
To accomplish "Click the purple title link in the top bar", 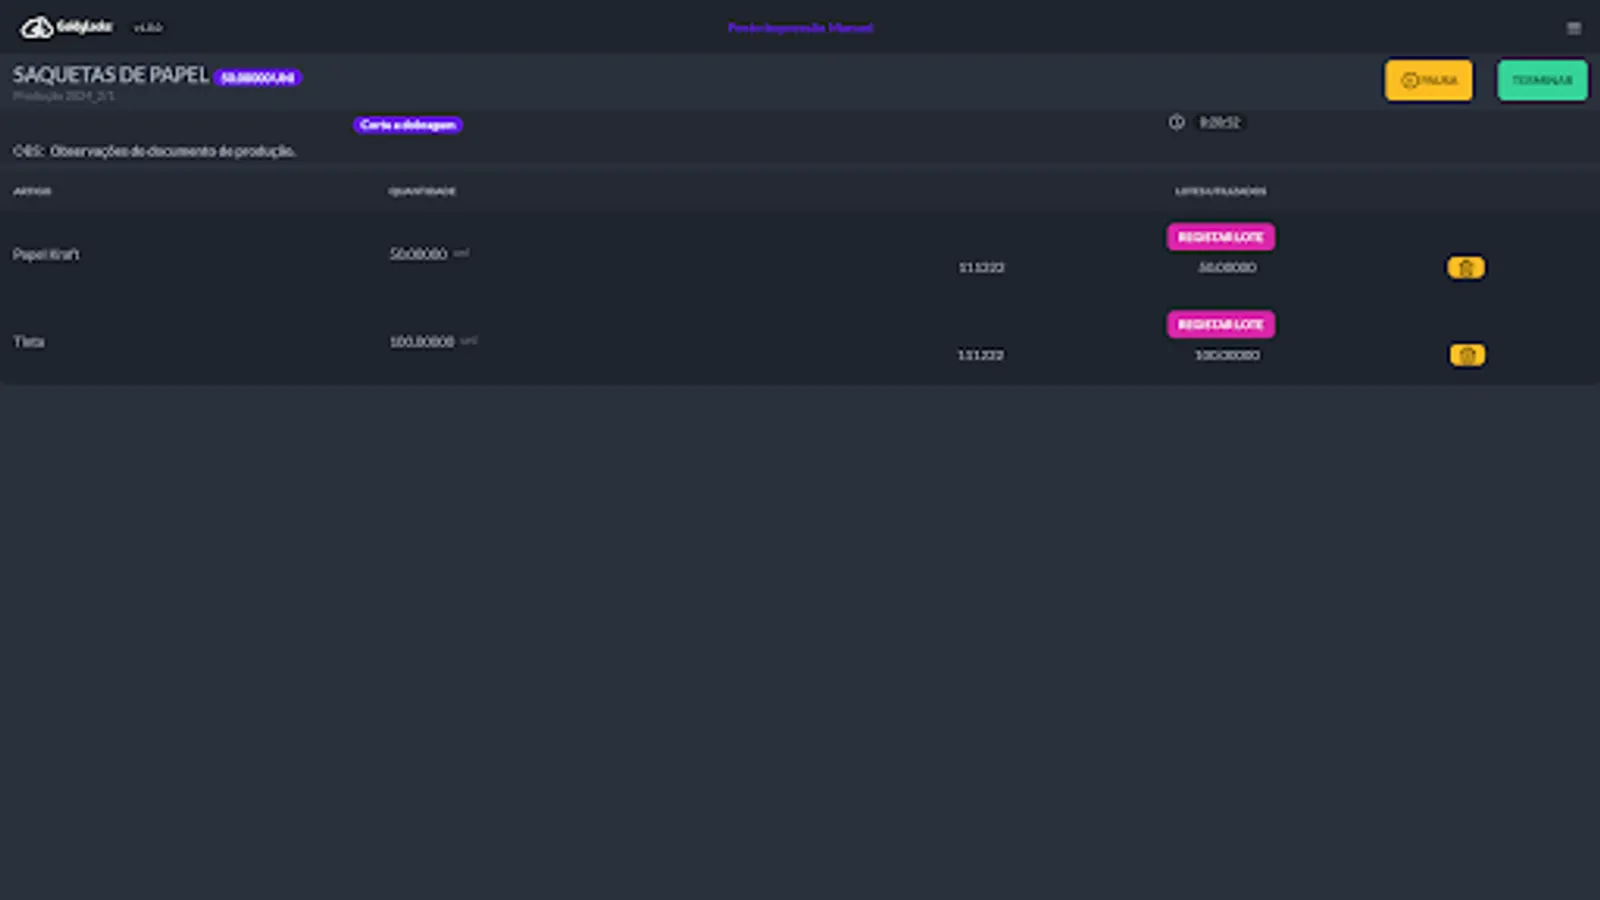I will (800, 28).
